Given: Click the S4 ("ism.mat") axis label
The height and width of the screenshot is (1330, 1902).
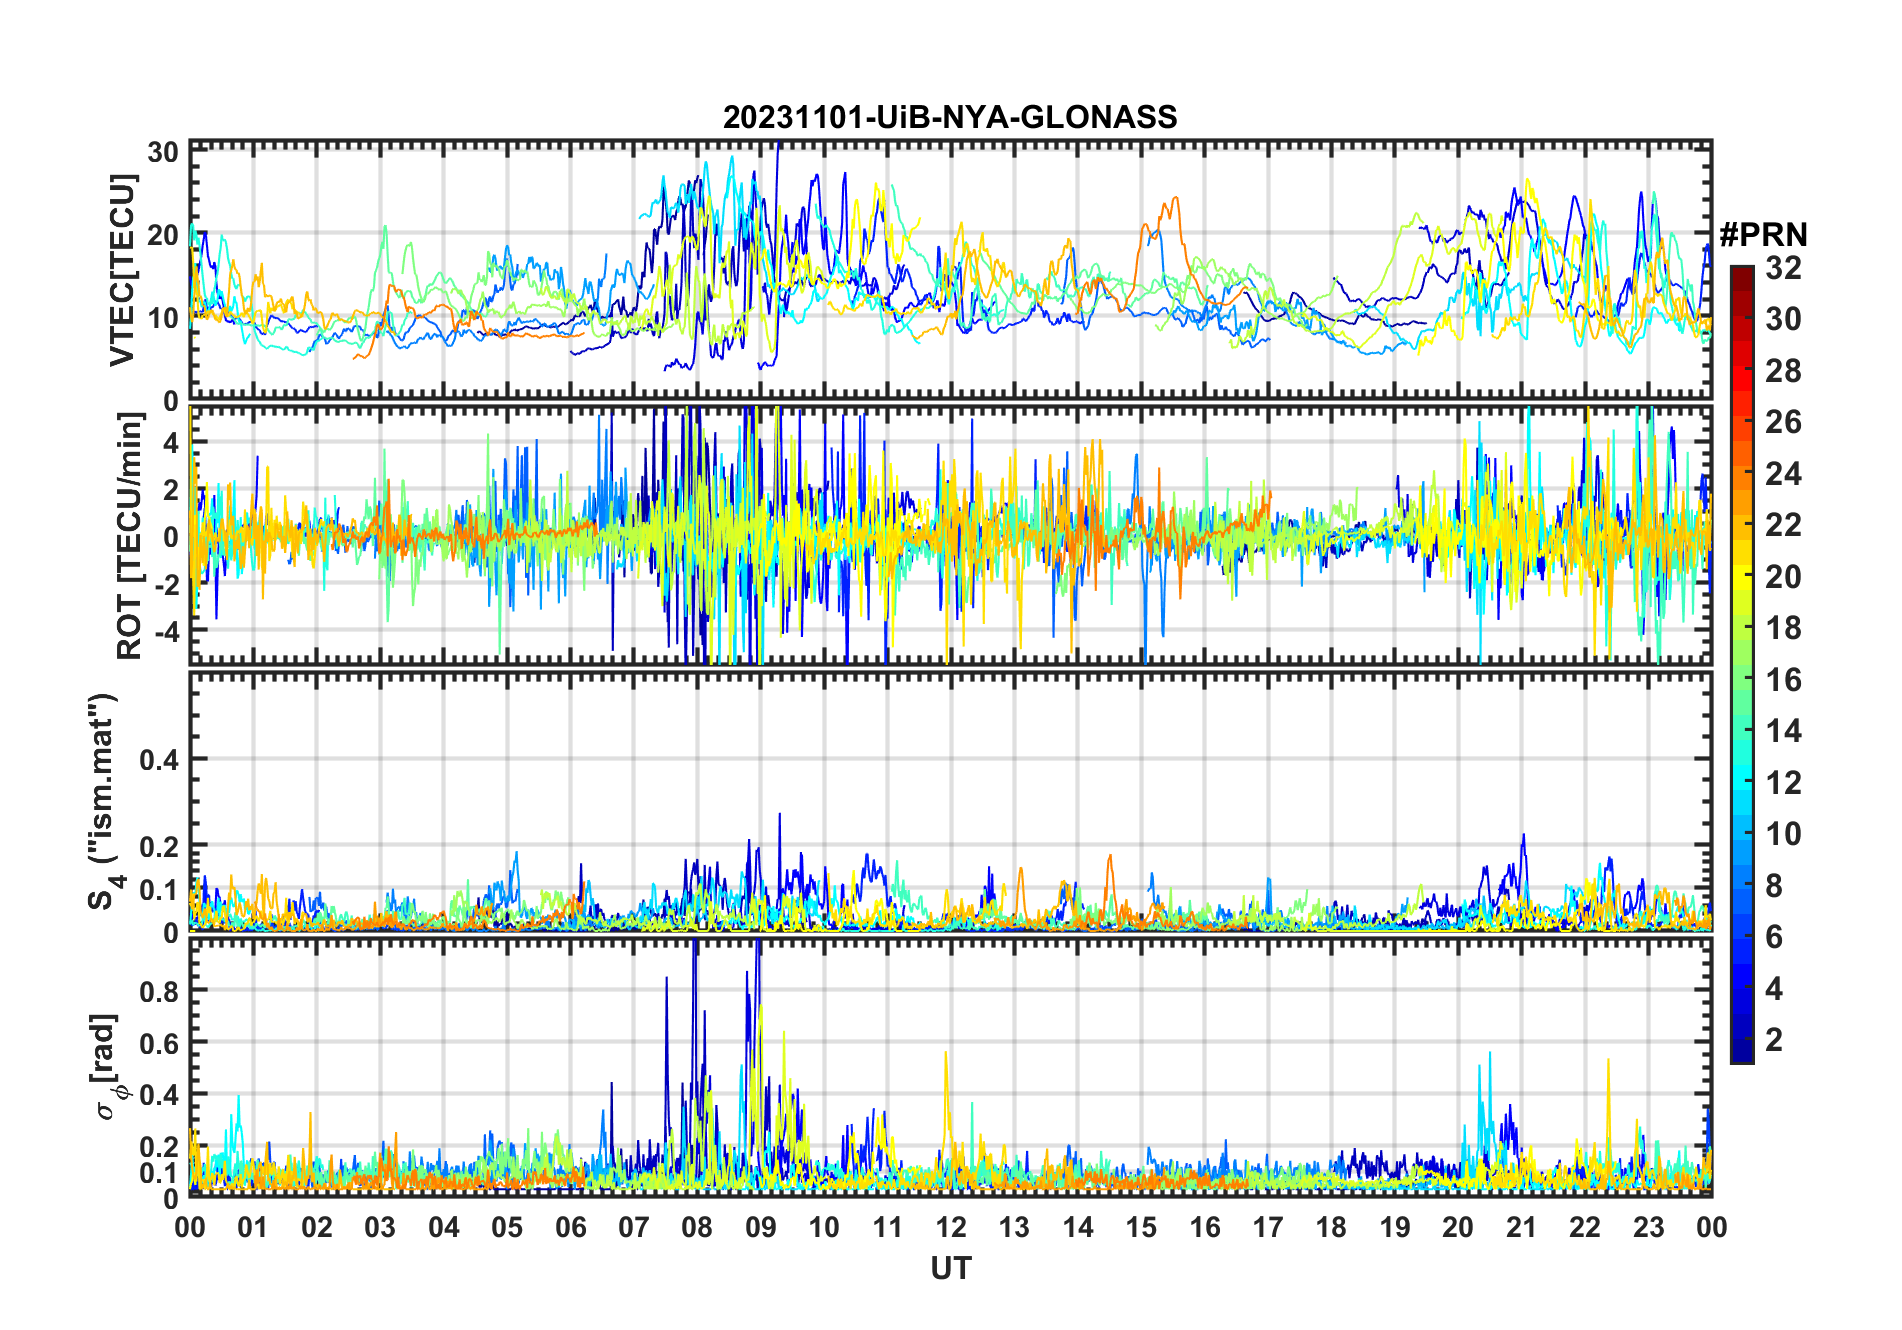Looking at the screenshot, I should pos(103,802).
